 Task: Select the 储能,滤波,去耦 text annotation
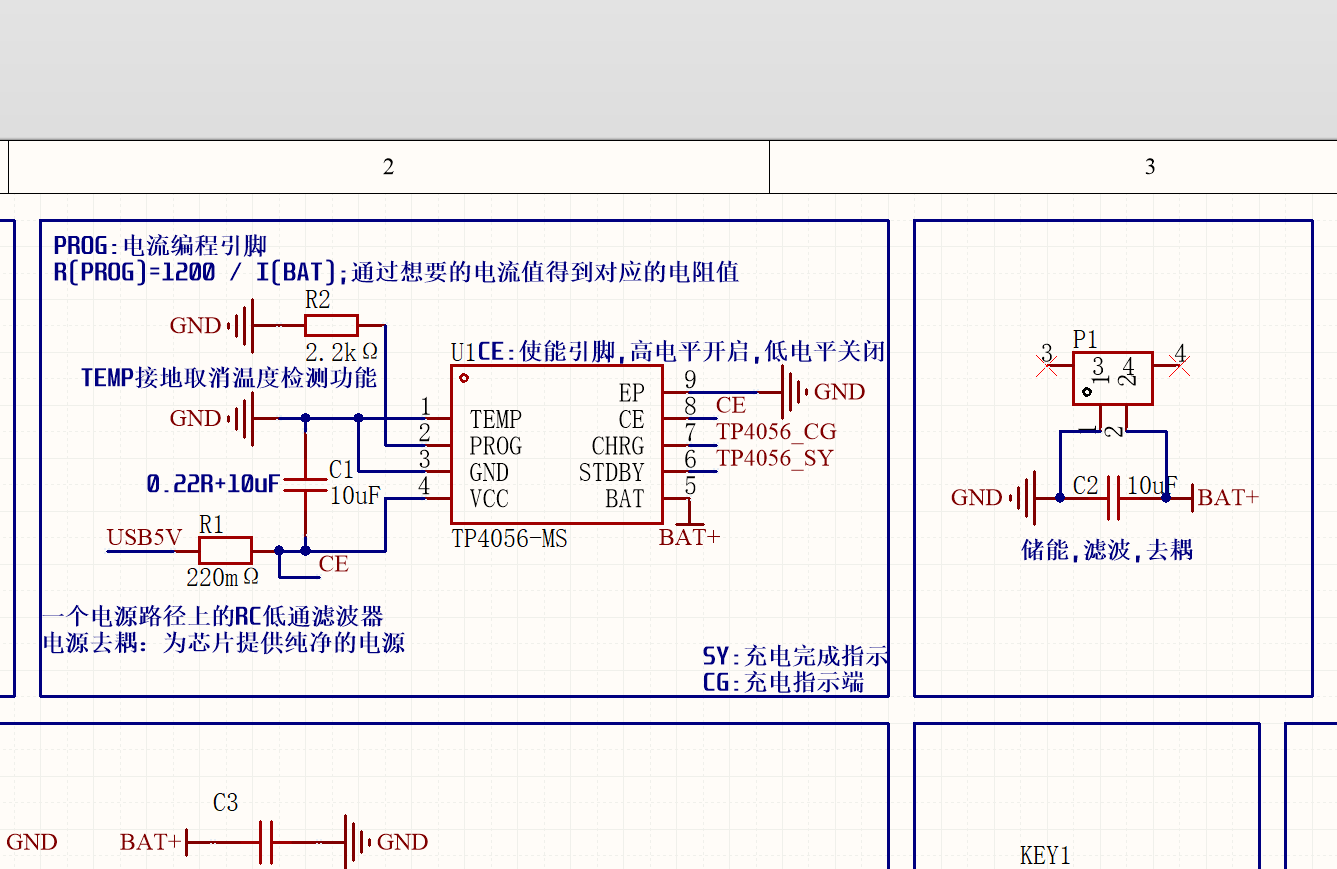pyautogui.click(x=1106, y=550)
